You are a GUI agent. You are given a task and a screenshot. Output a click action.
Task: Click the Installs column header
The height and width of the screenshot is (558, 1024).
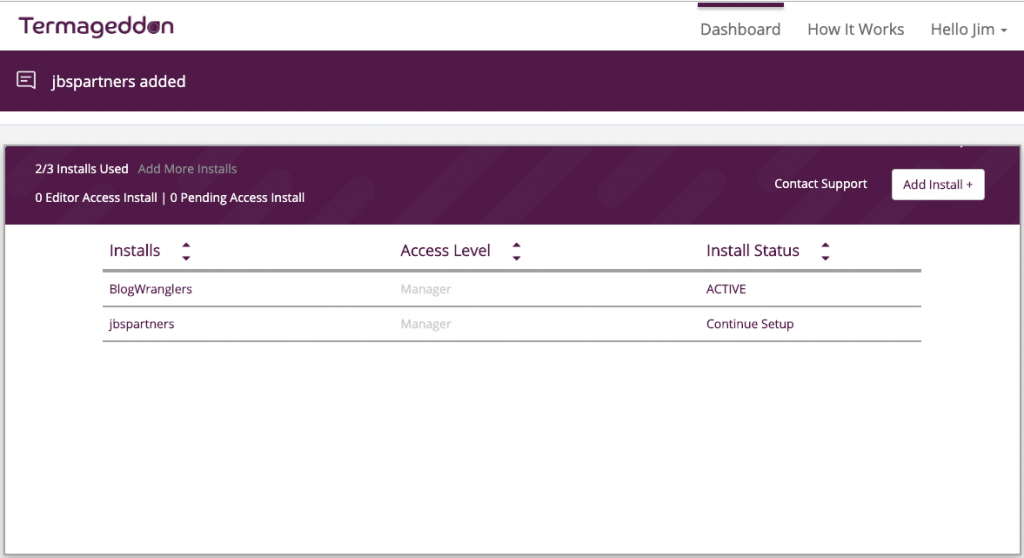tap(135, 251)
